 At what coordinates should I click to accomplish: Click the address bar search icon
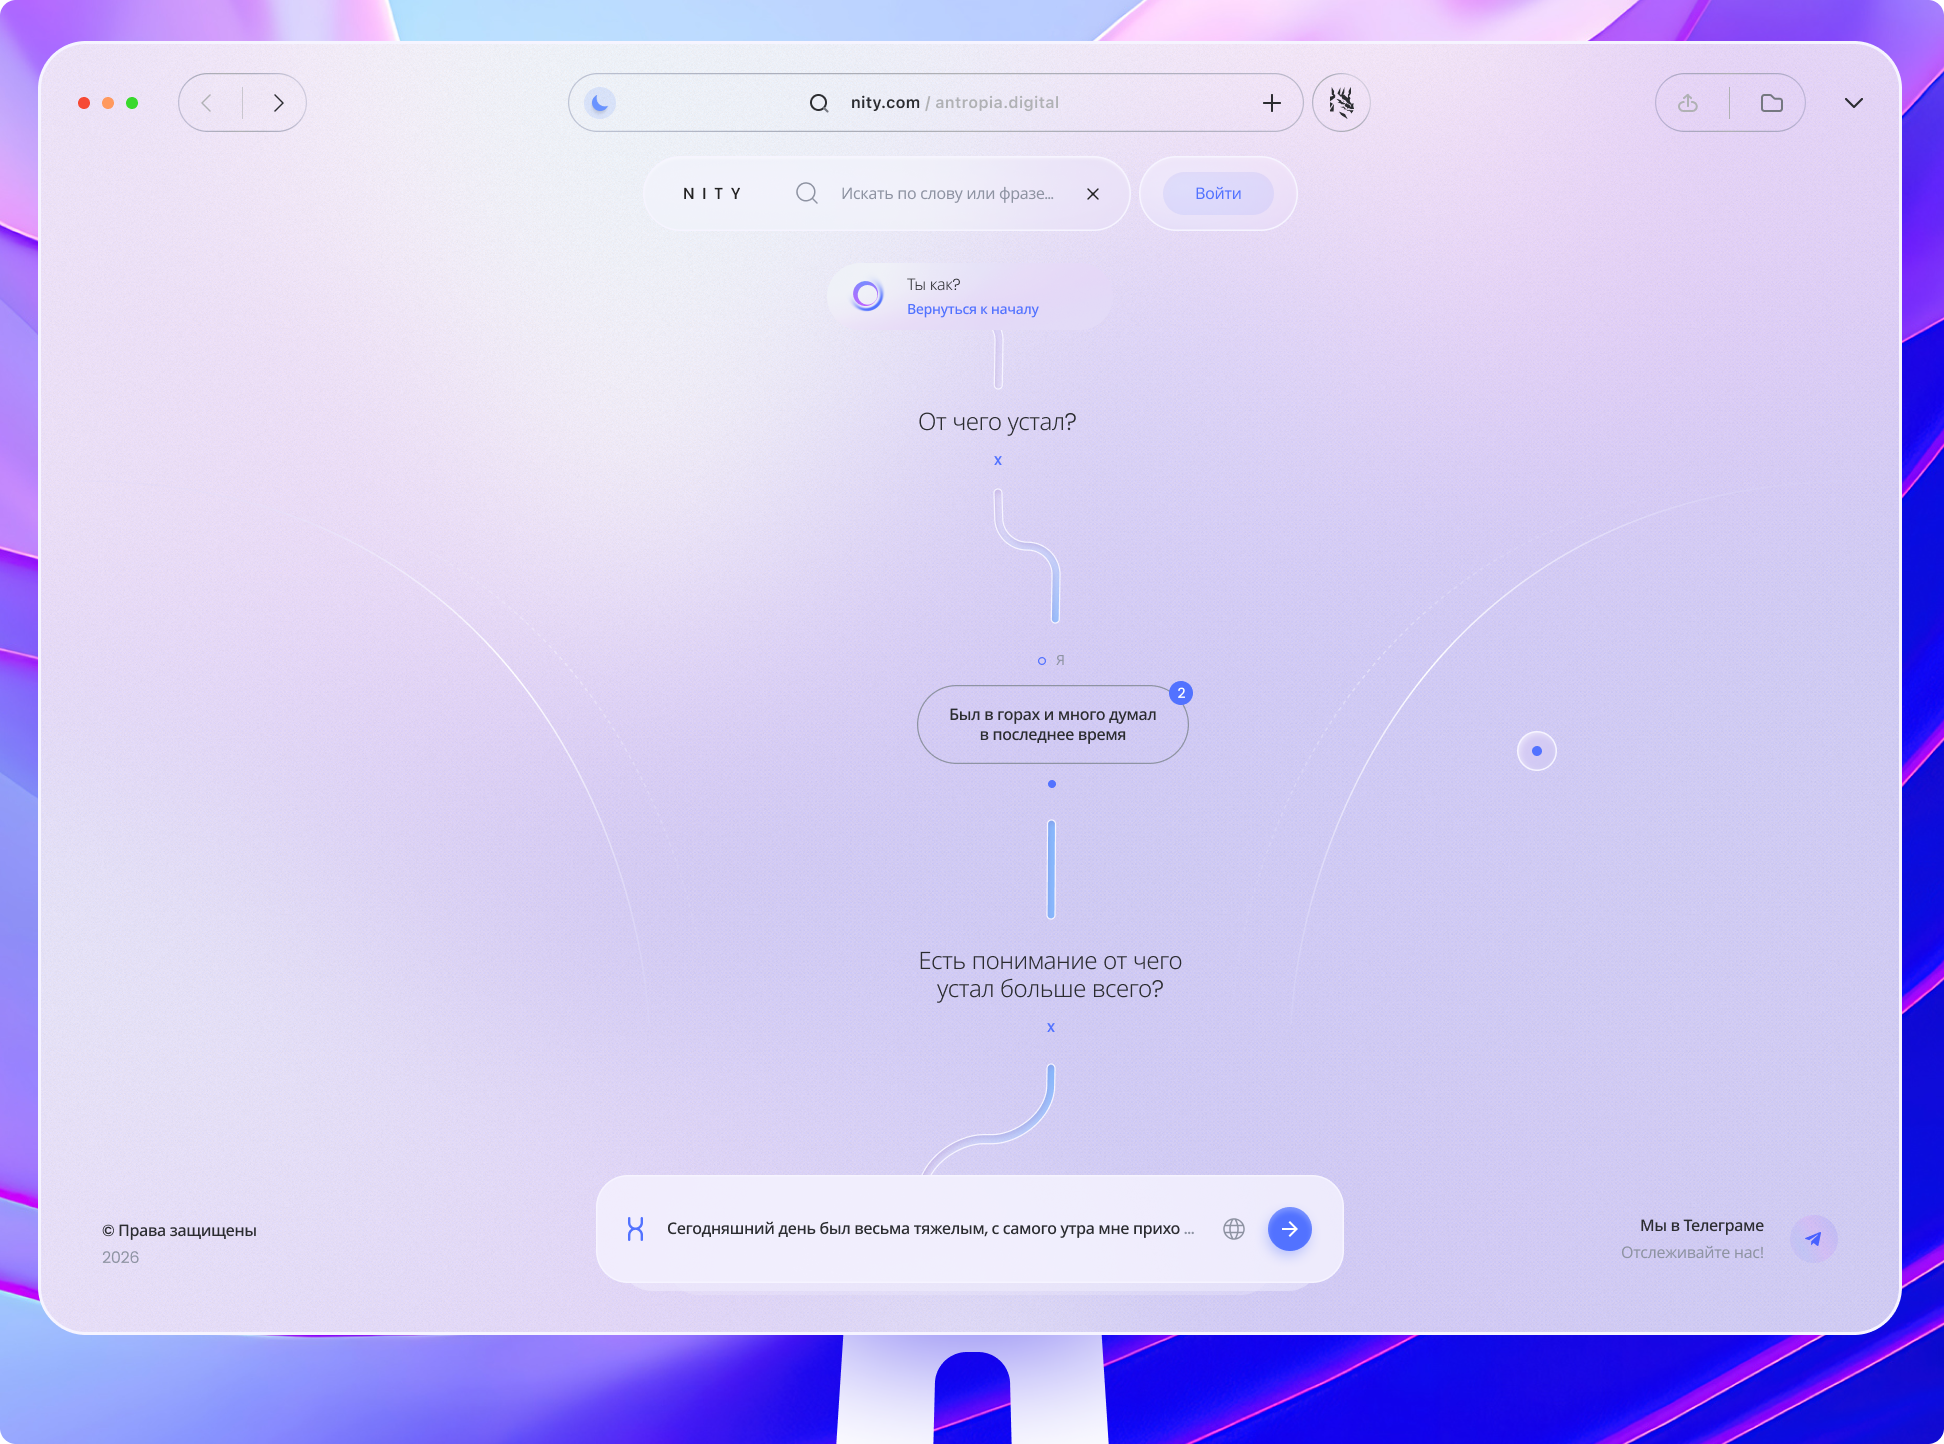point(819,103)
